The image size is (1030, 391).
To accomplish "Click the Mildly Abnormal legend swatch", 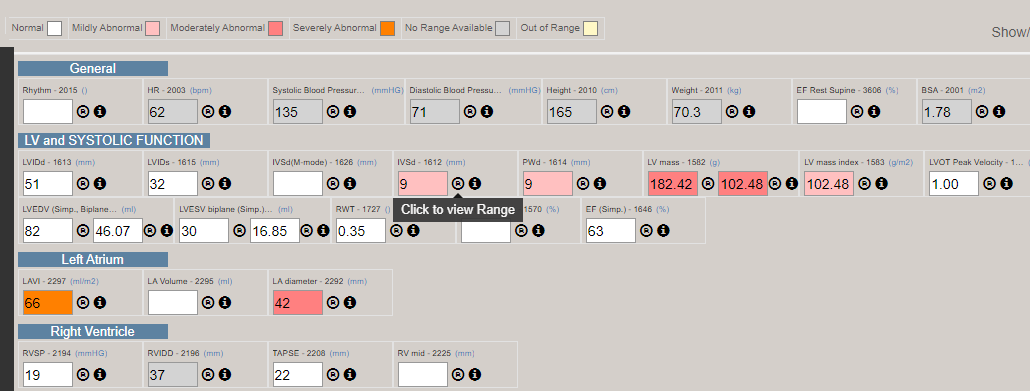I will (152, 28).
